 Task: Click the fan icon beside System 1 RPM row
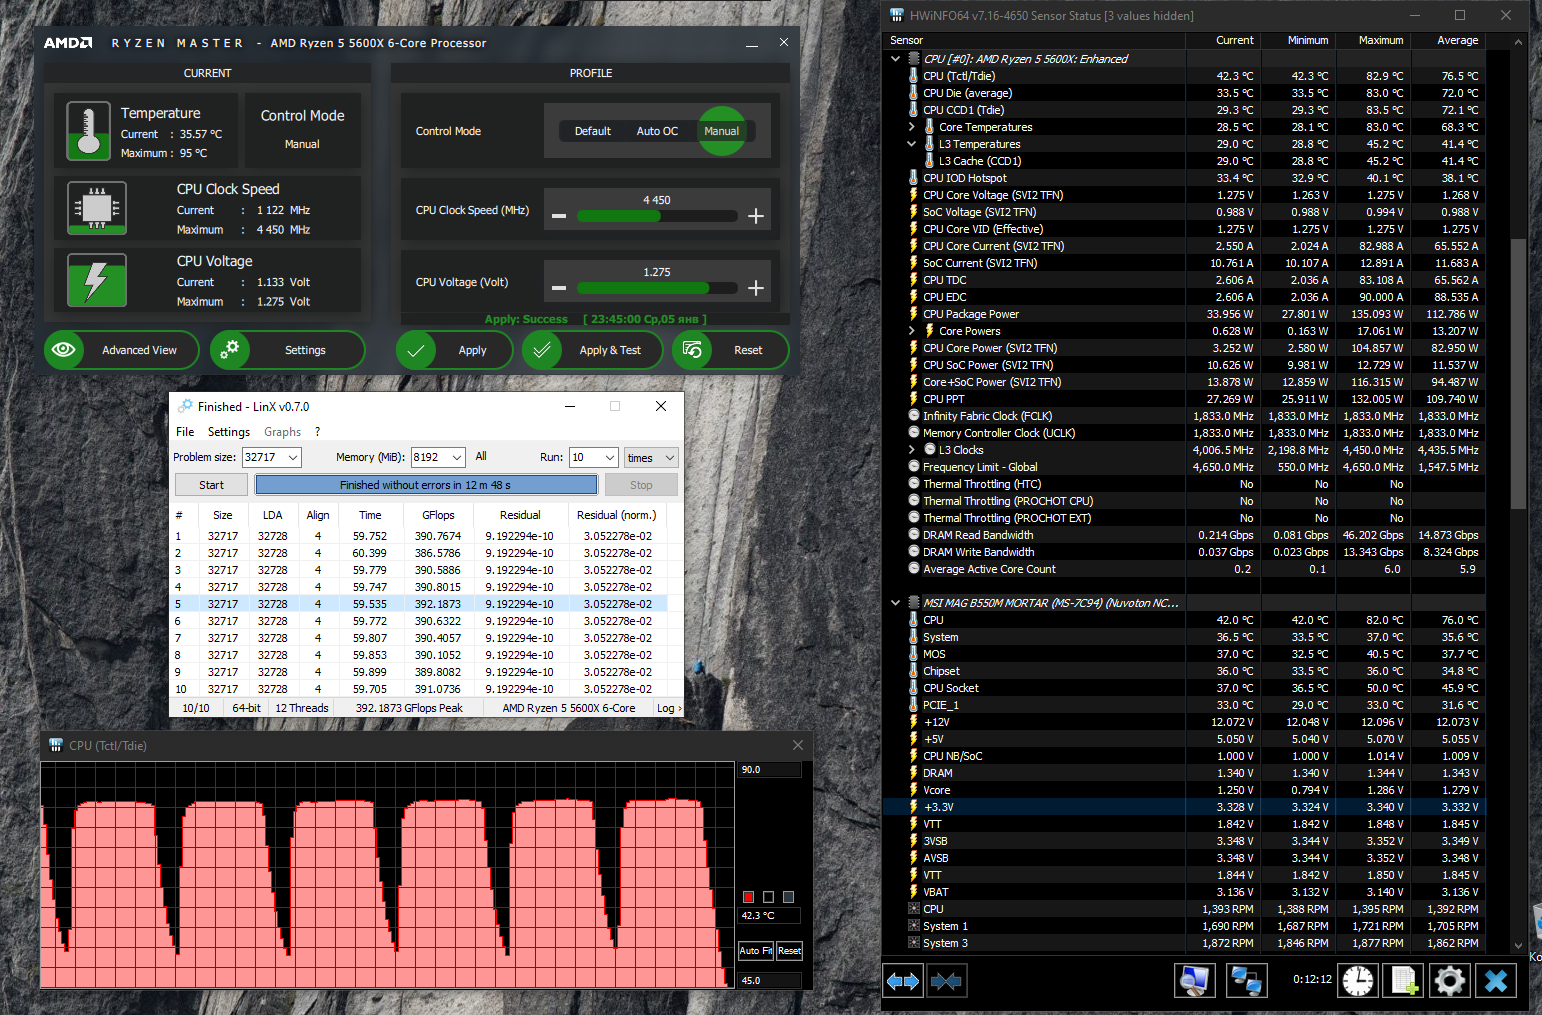click(x=913, y=926)
